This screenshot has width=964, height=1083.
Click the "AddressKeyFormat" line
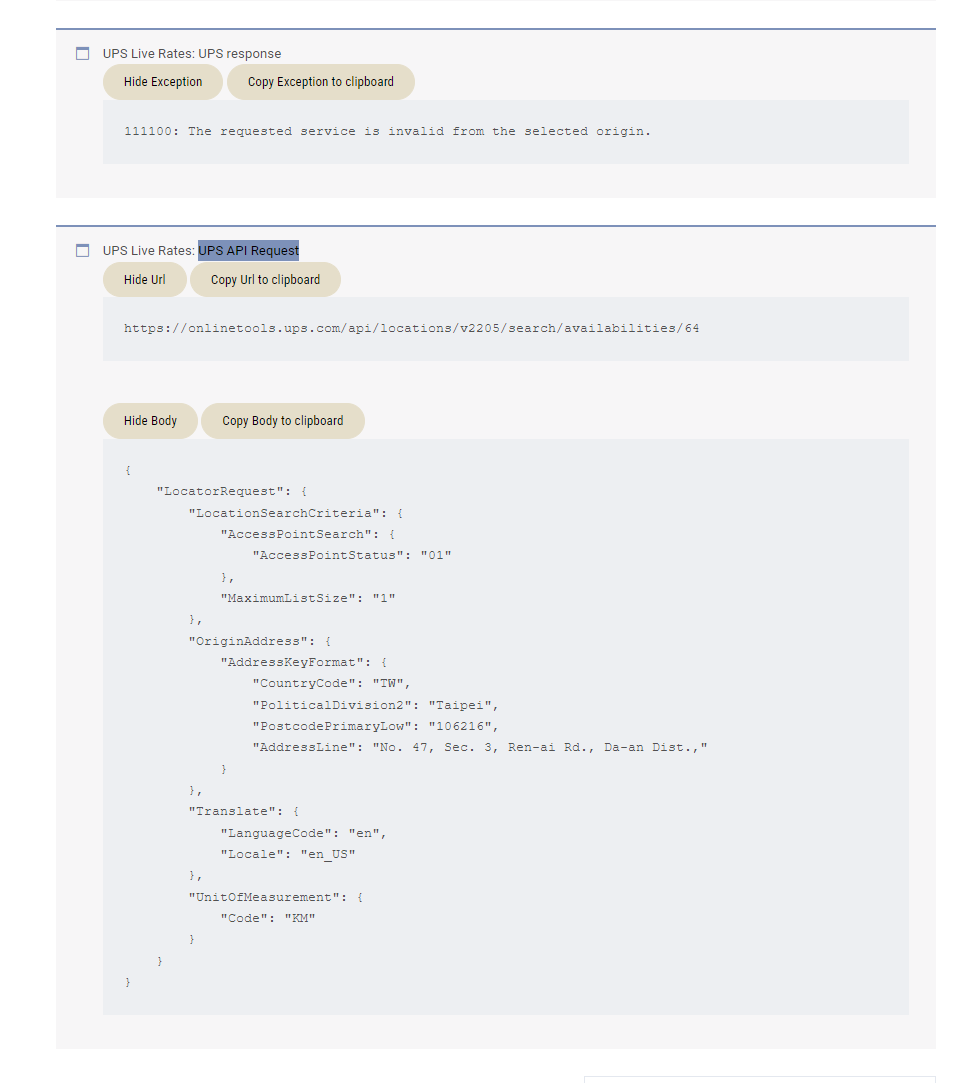[304, 662]
